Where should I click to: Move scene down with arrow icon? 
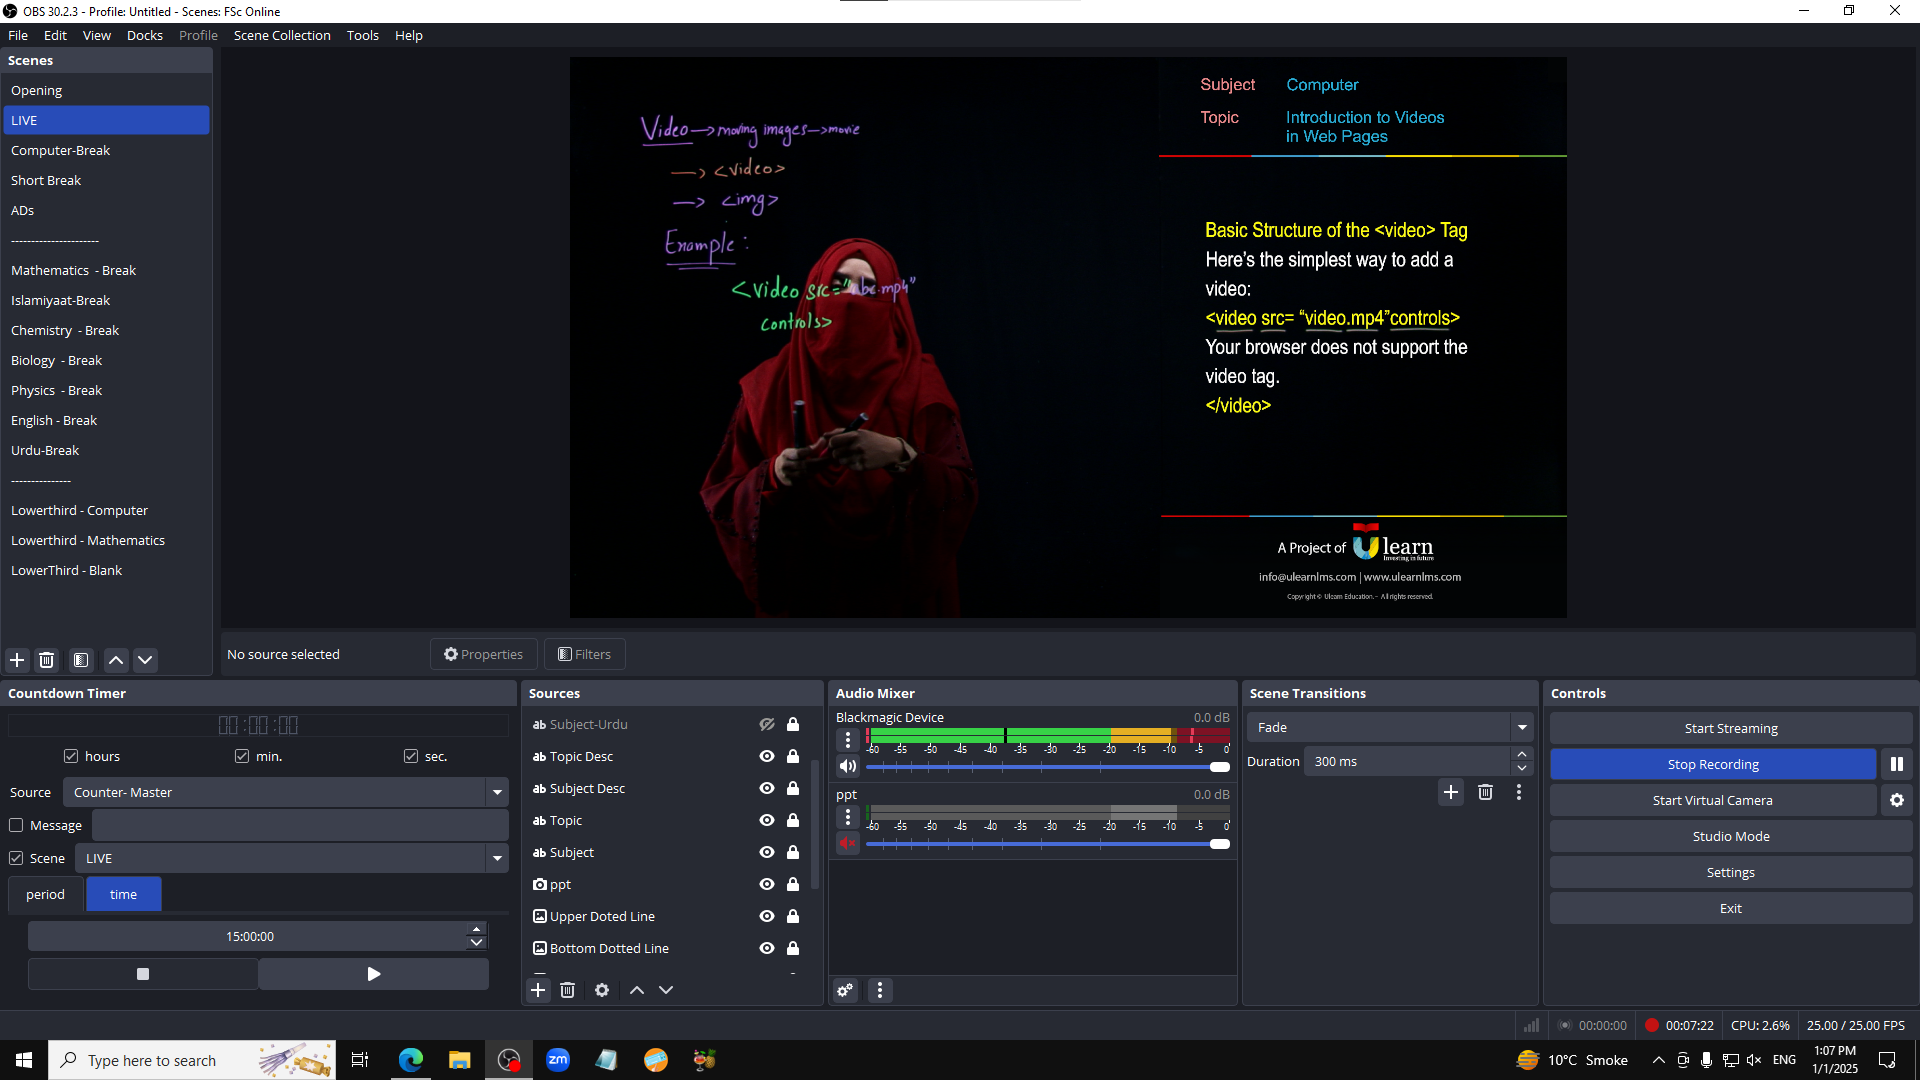[145, 660]
